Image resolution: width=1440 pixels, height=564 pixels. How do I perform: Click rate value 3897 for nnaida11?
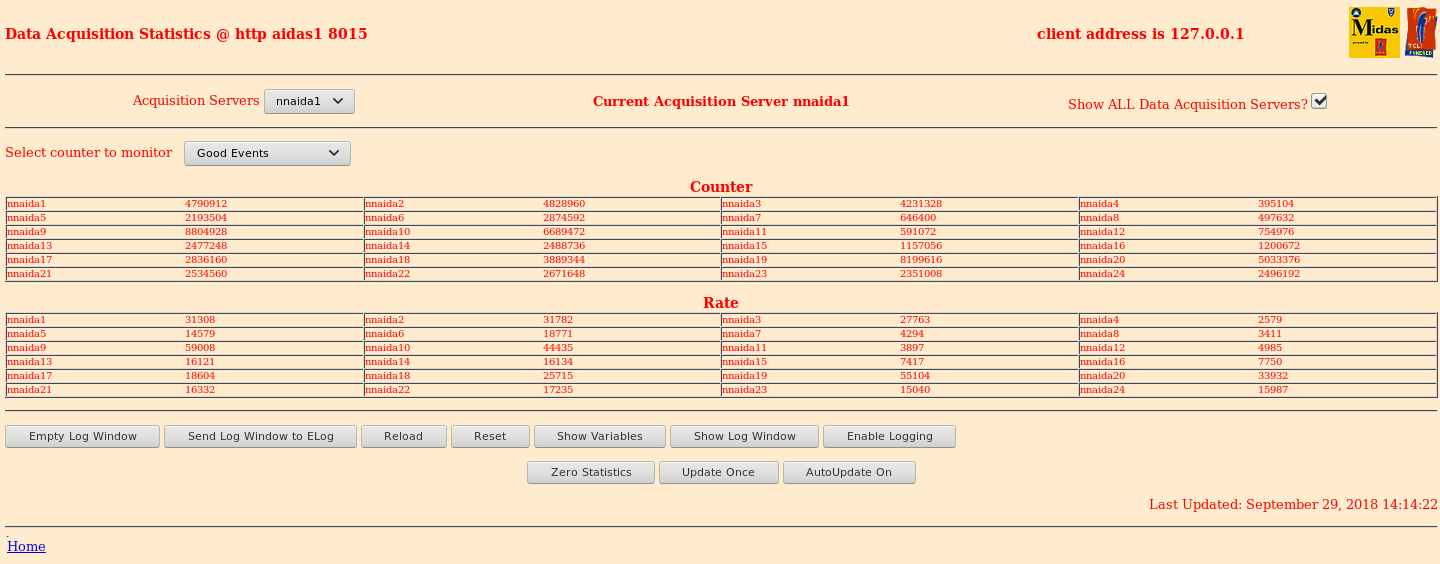click(x=912, y=348)
